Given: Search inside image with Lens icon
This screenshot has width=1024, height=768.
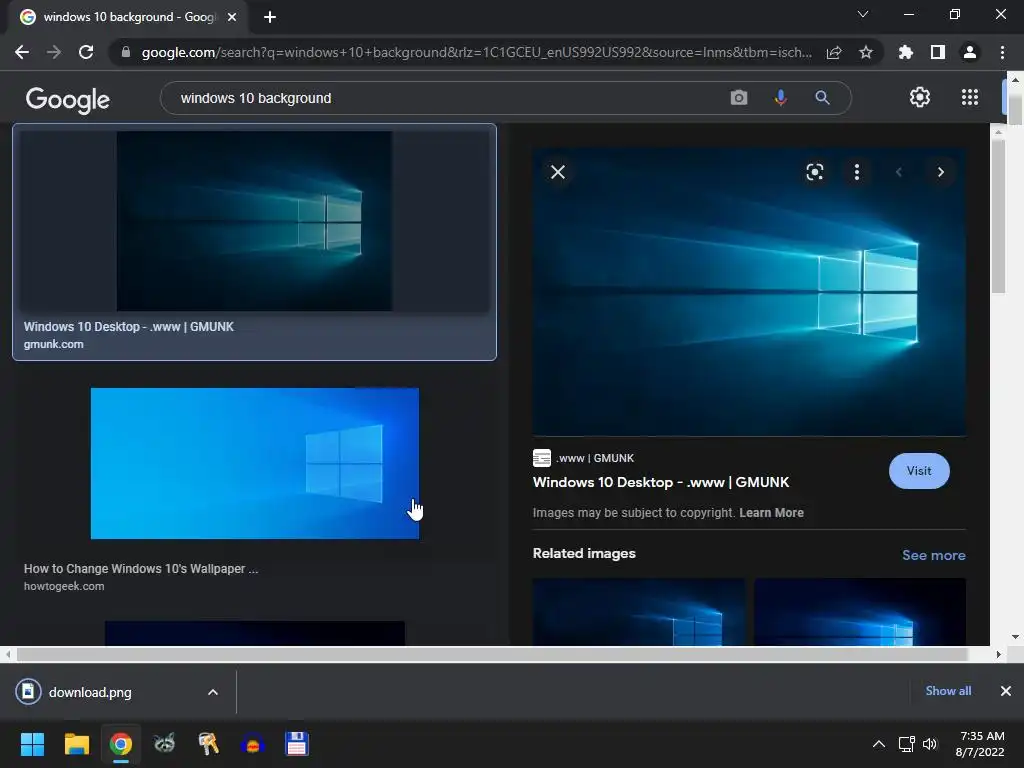Looking at the screenshot, I should pyautogui.click(x=814, y=172).
